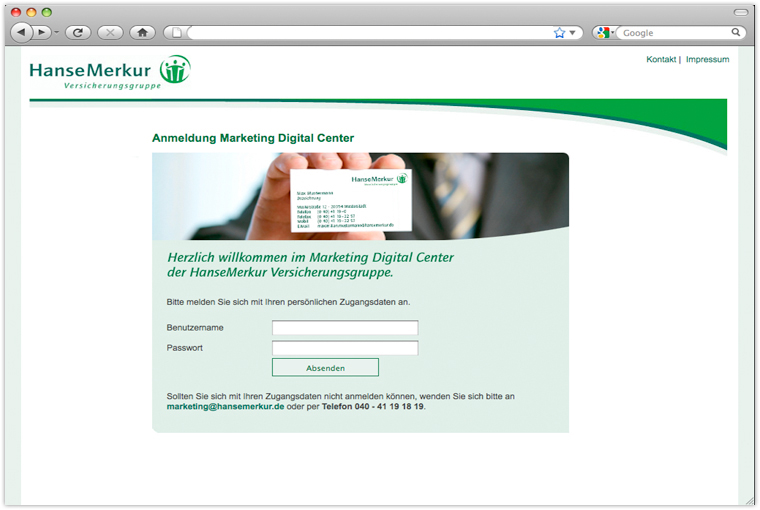Reload the page with the refresh button
The height and width of the screenshot is (510, 760).
[79, 32]
